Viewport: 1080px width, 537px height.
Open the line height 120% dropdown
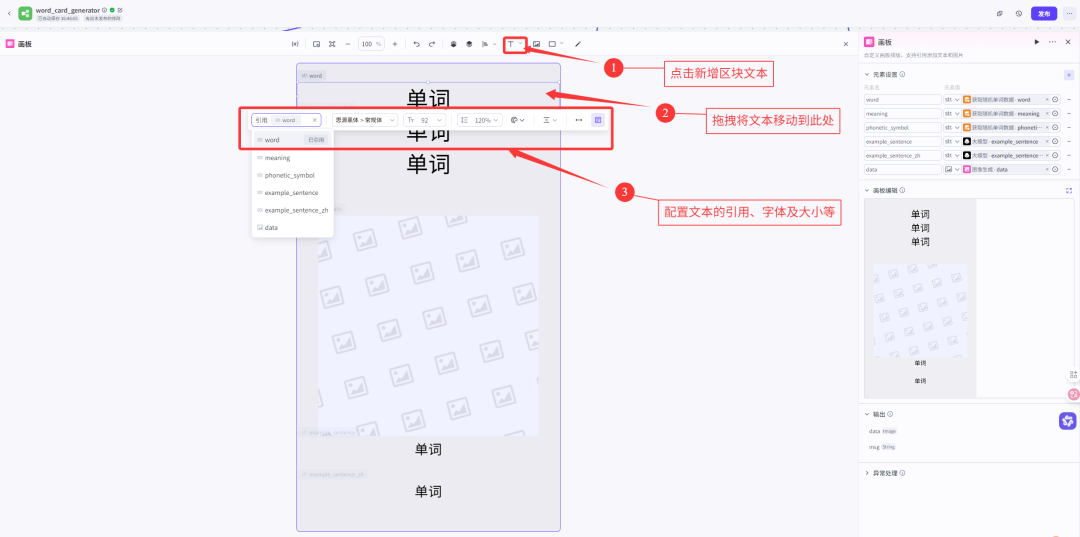pyautogui.click(x=481, y=120)
